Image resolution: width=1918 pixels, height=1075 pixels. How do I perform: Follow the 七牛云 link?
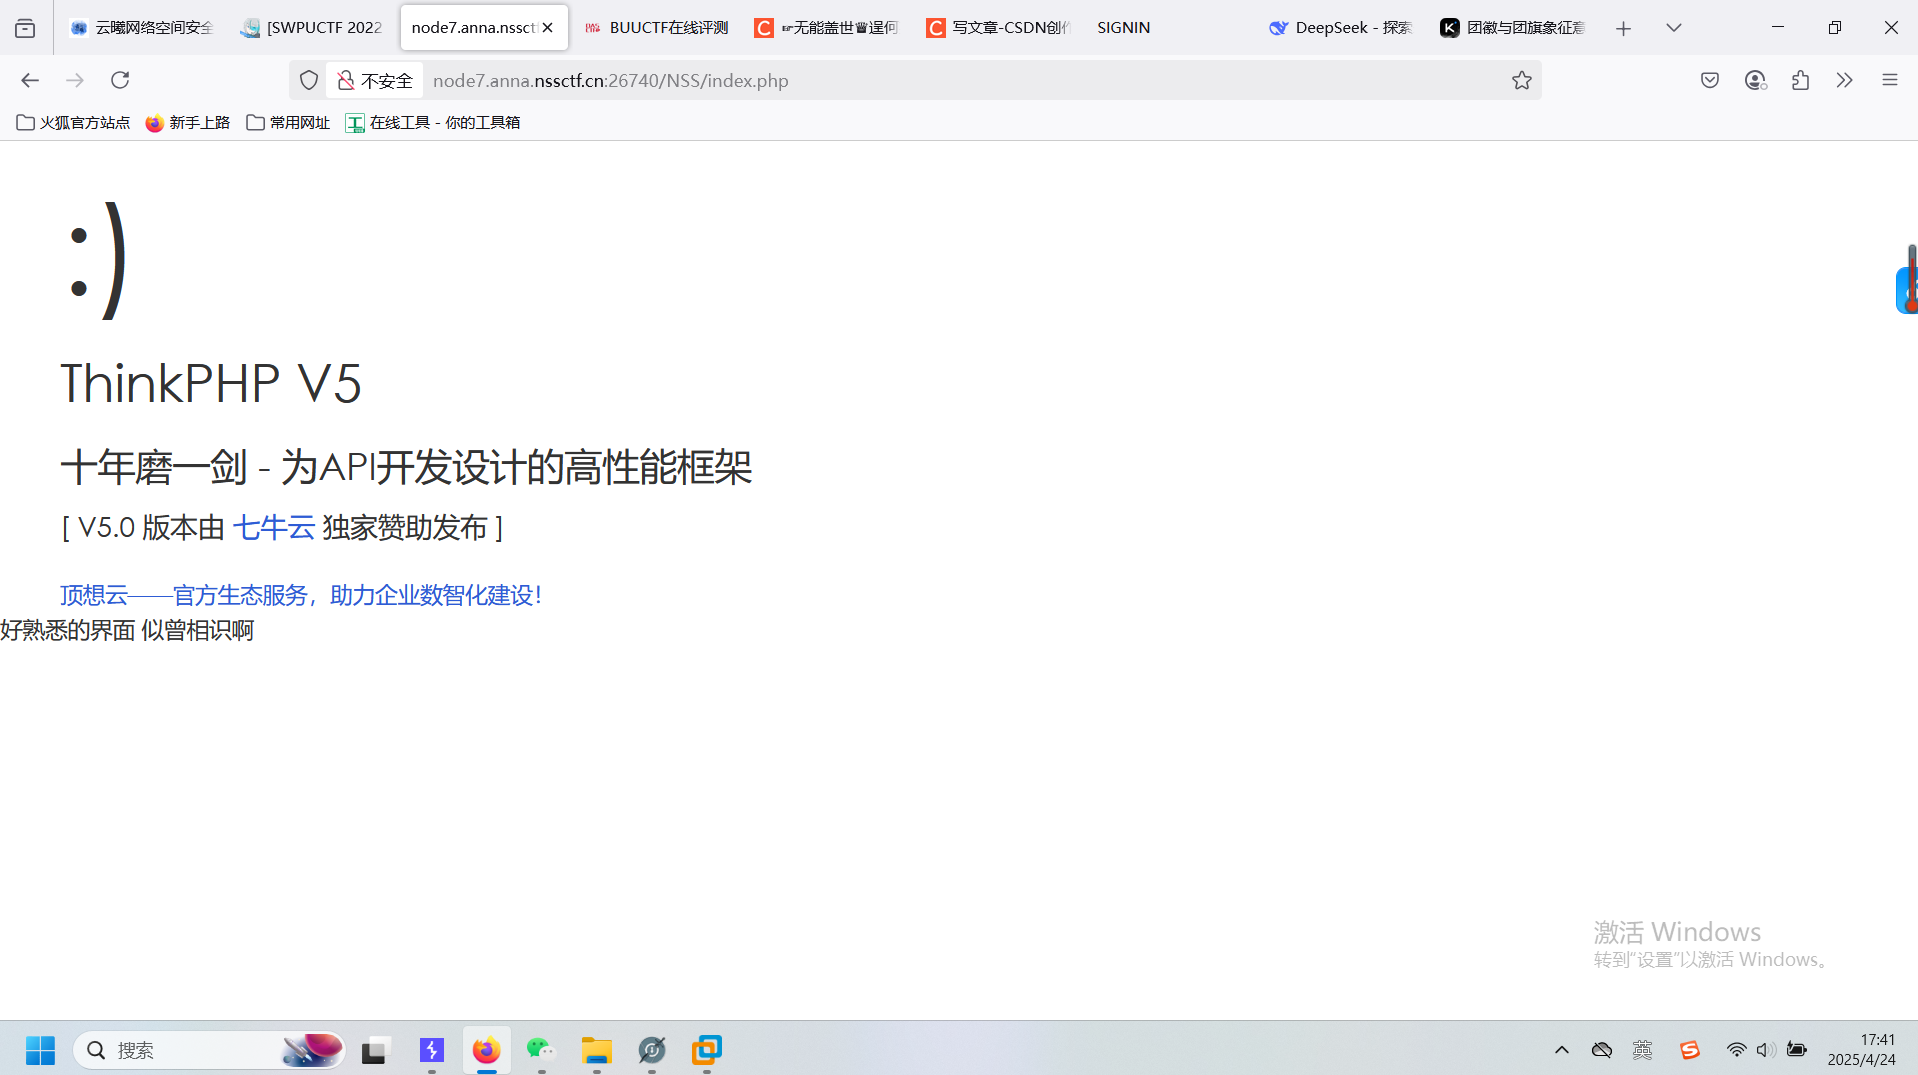click(273, 527)
